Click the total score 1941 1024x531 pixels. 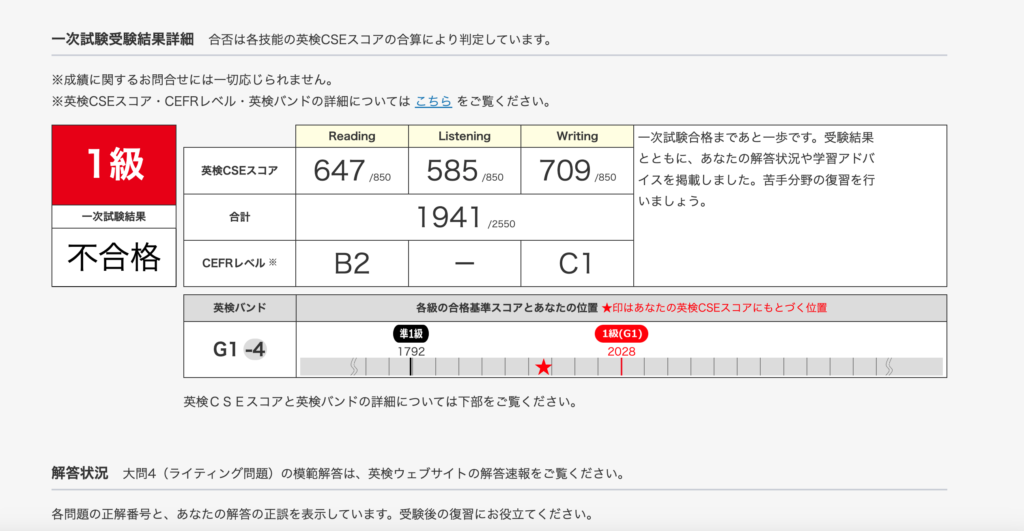coord(450,217)
